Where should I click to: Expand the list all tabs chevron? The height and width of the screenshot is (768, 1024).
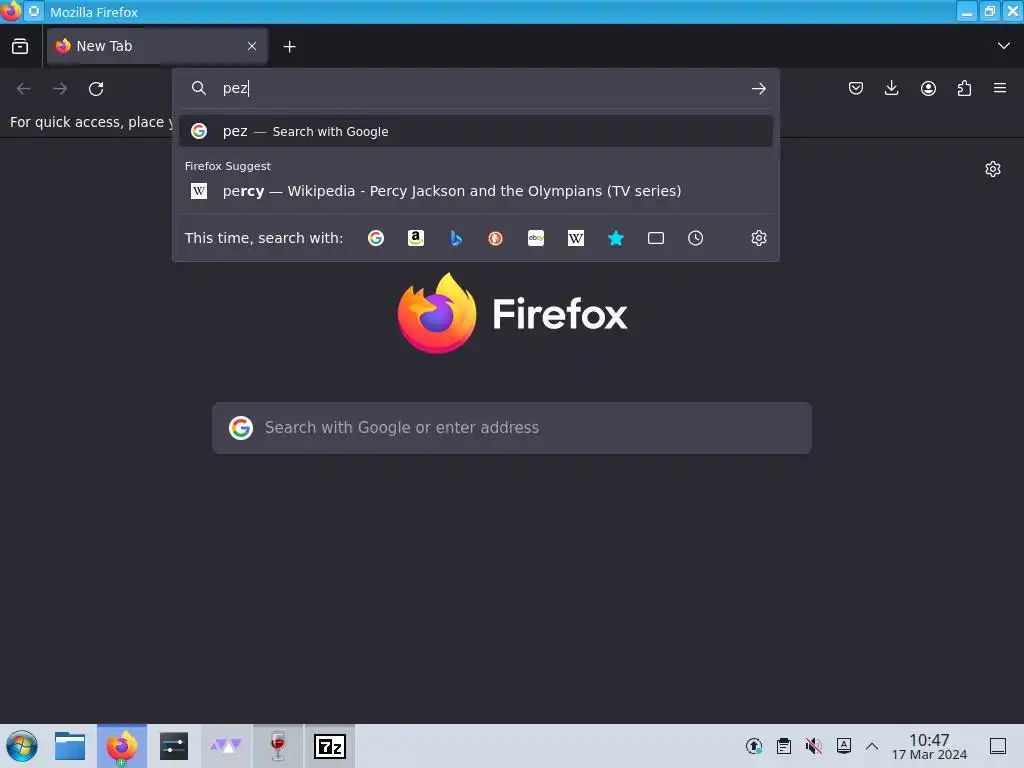click(x=1003, y=46)
